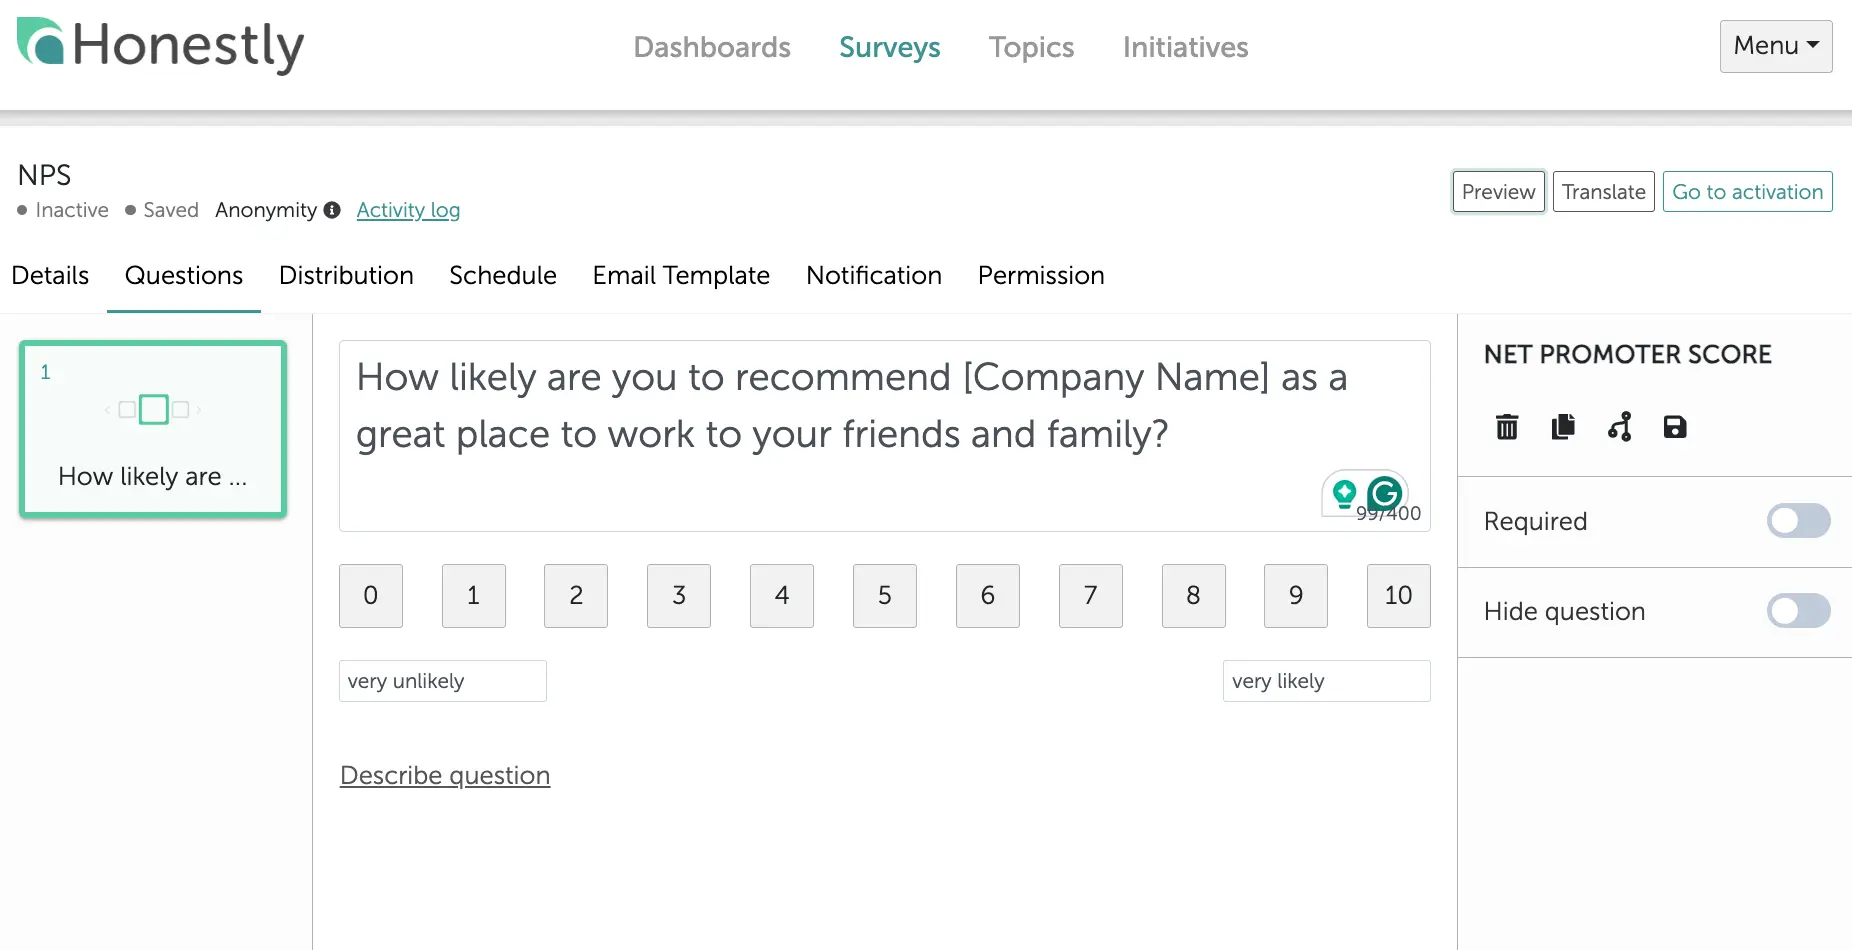The image size is (1852, 950).
Task: Open the Email Template tab
Action: [681, 276]
